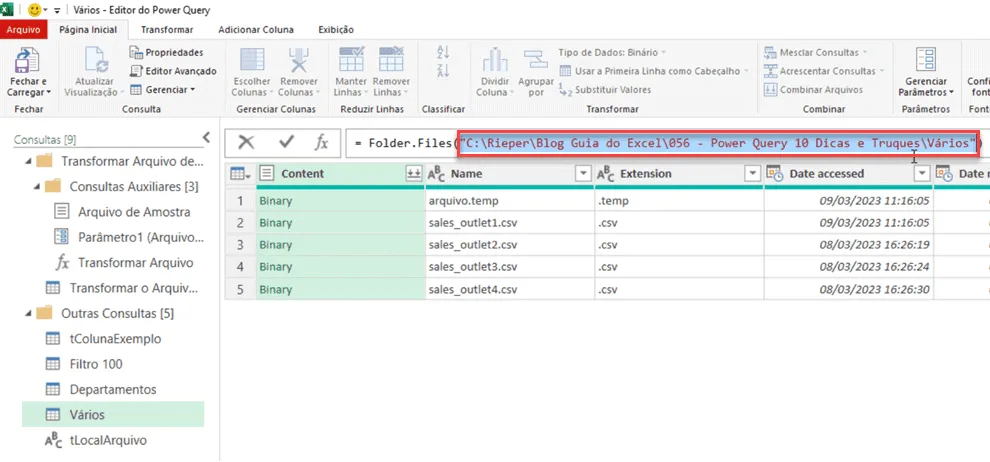Click Substituir Valores

click(605, 90)
